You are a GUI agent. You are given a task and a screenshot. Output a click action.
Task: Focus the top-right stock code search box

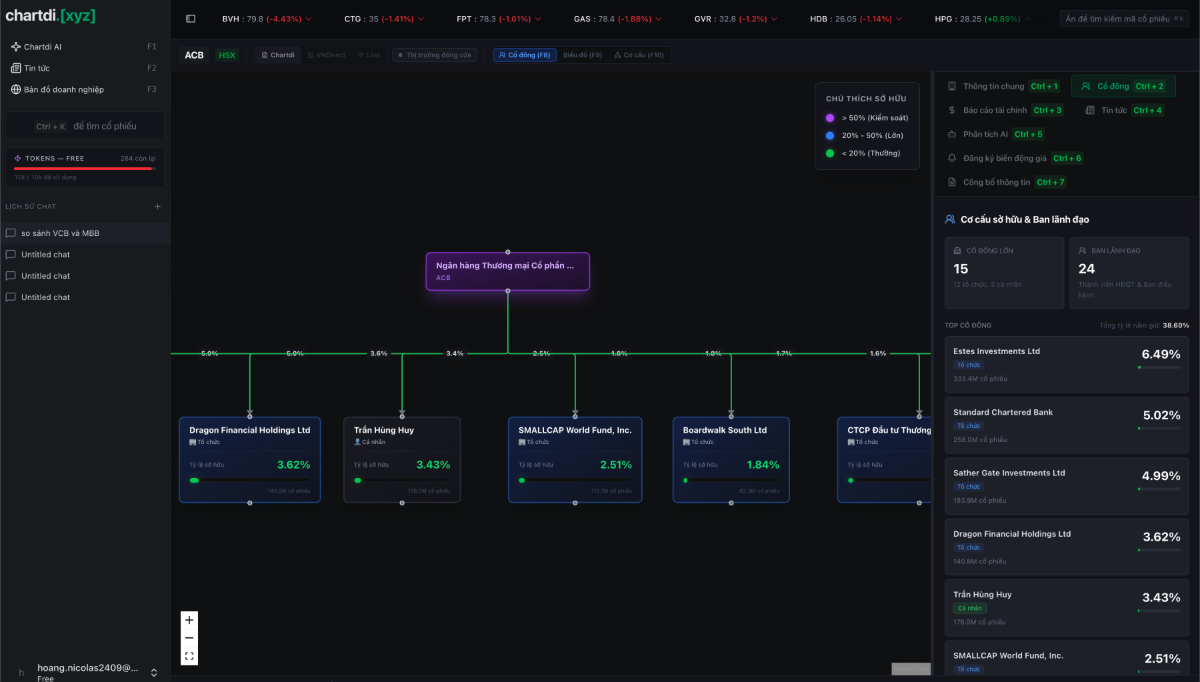click(1126, 19)
